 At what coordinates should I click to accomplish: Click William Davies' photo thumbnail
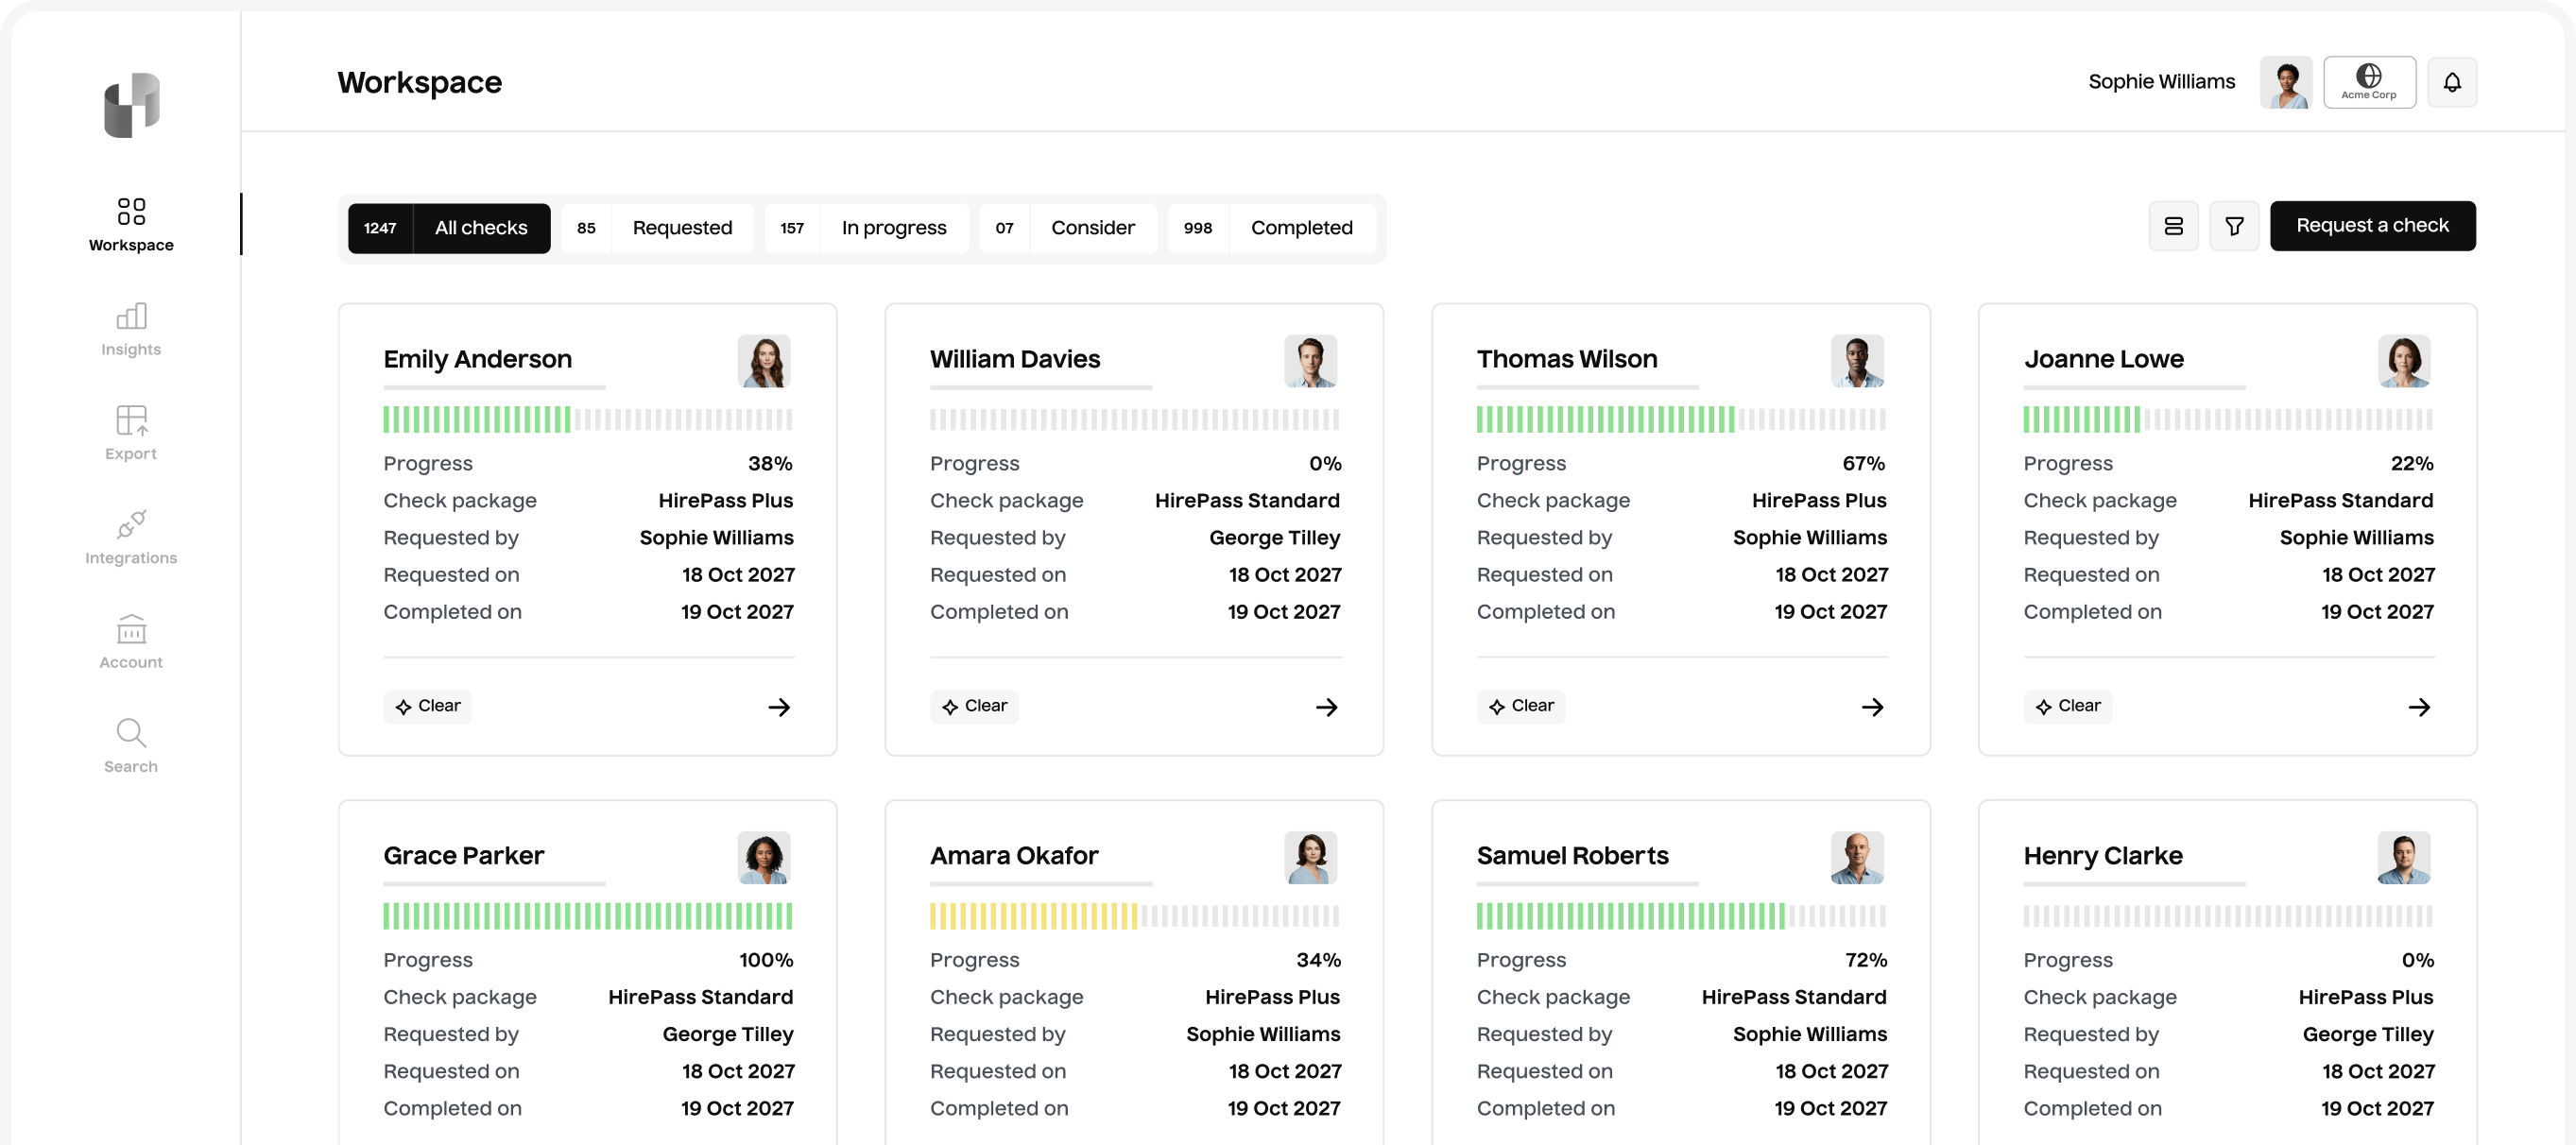[x=1311, y=361]
